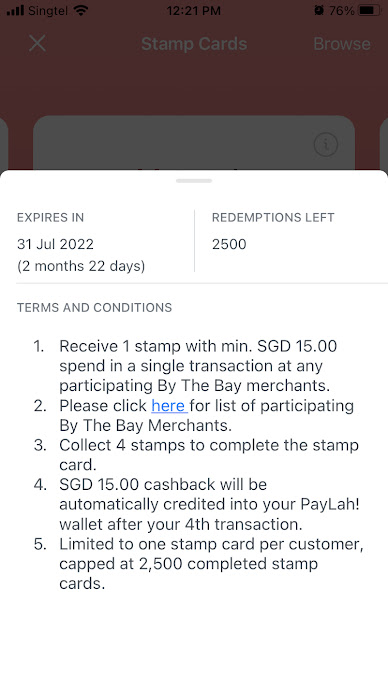Viewport: 388px width, 691px height.
Task: Tap the bottom sheet drag handle
Action: click(194, 181)
